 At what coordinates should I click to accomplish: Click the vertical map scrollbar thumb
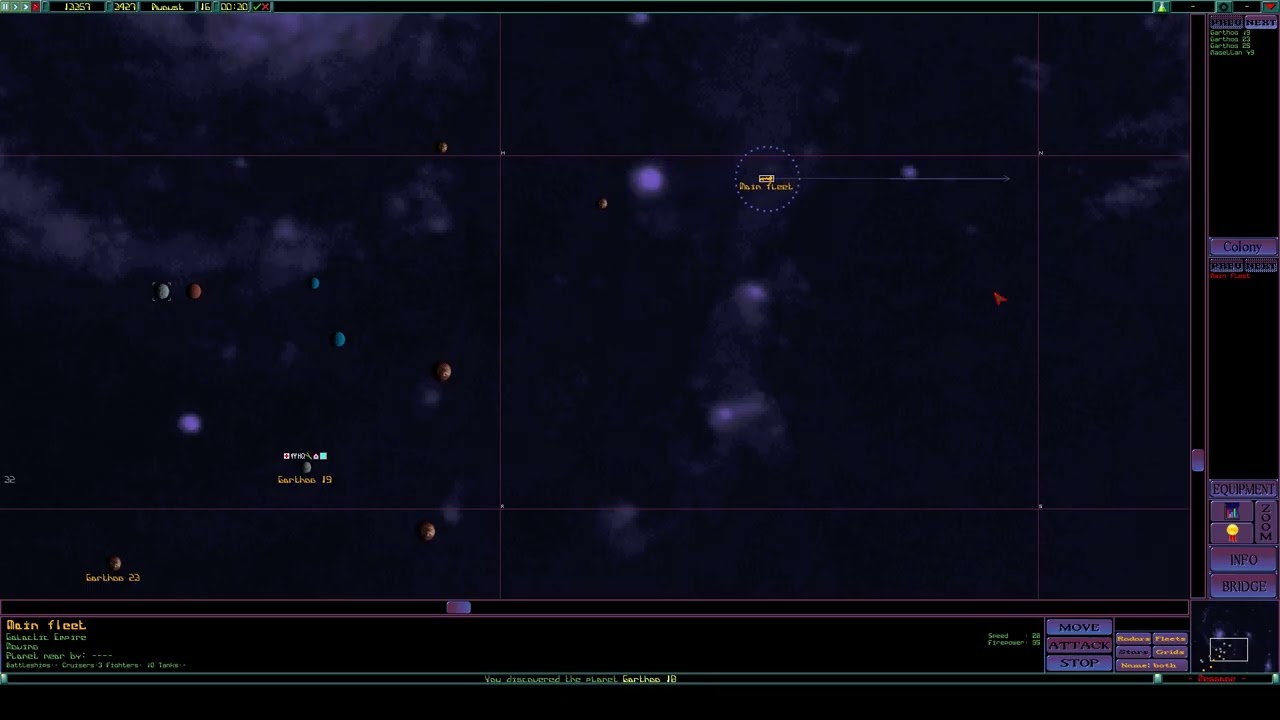click(1198, 461)
